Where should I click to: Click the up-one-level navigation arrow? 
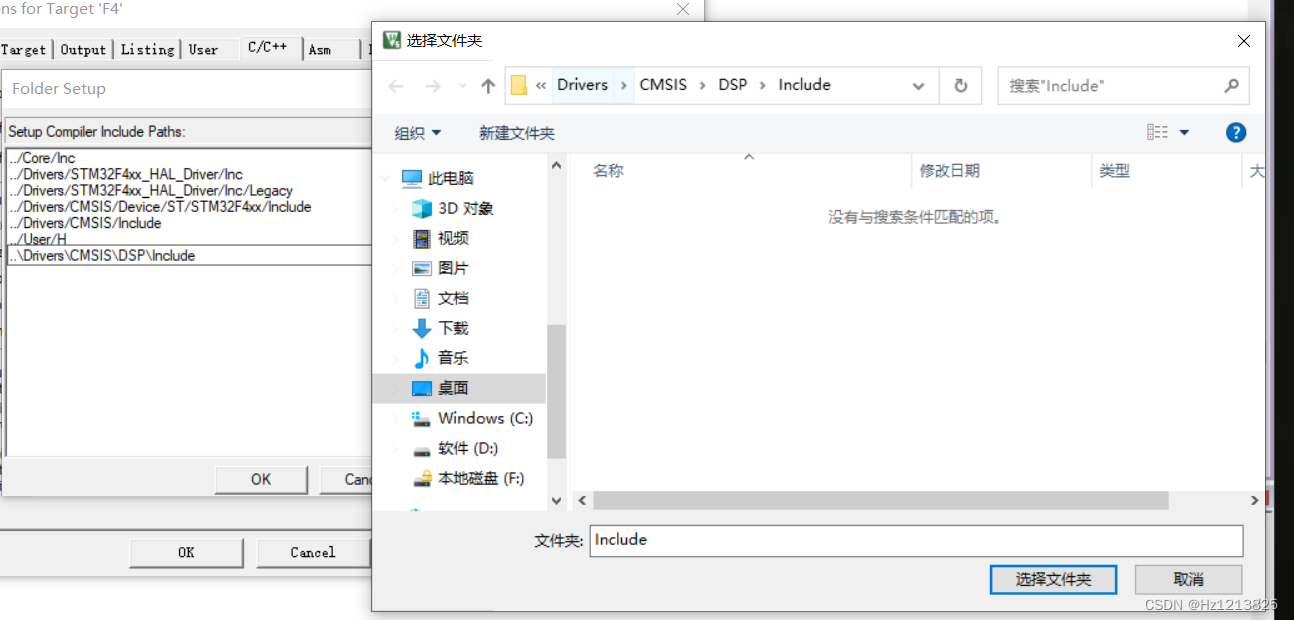(x=487, y=85)
